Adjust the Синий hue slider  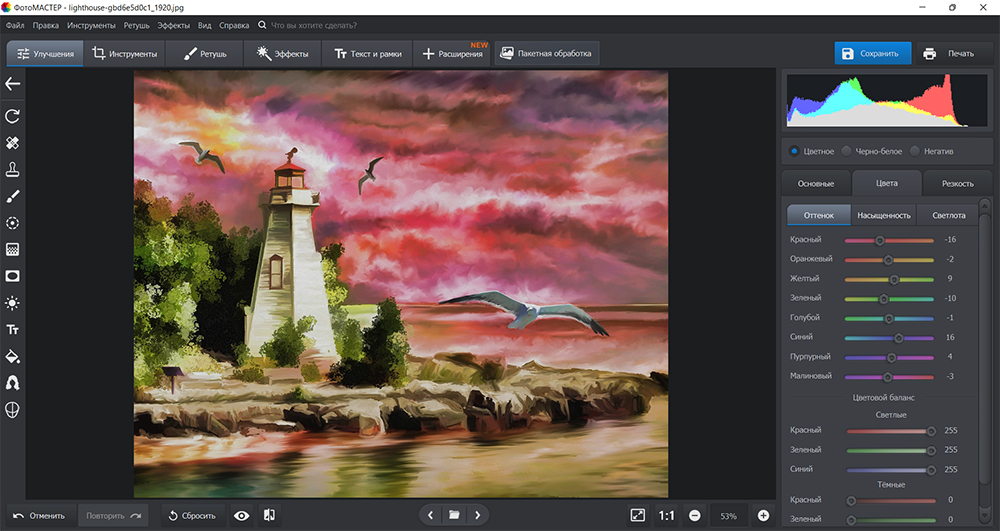click(898, 338)
